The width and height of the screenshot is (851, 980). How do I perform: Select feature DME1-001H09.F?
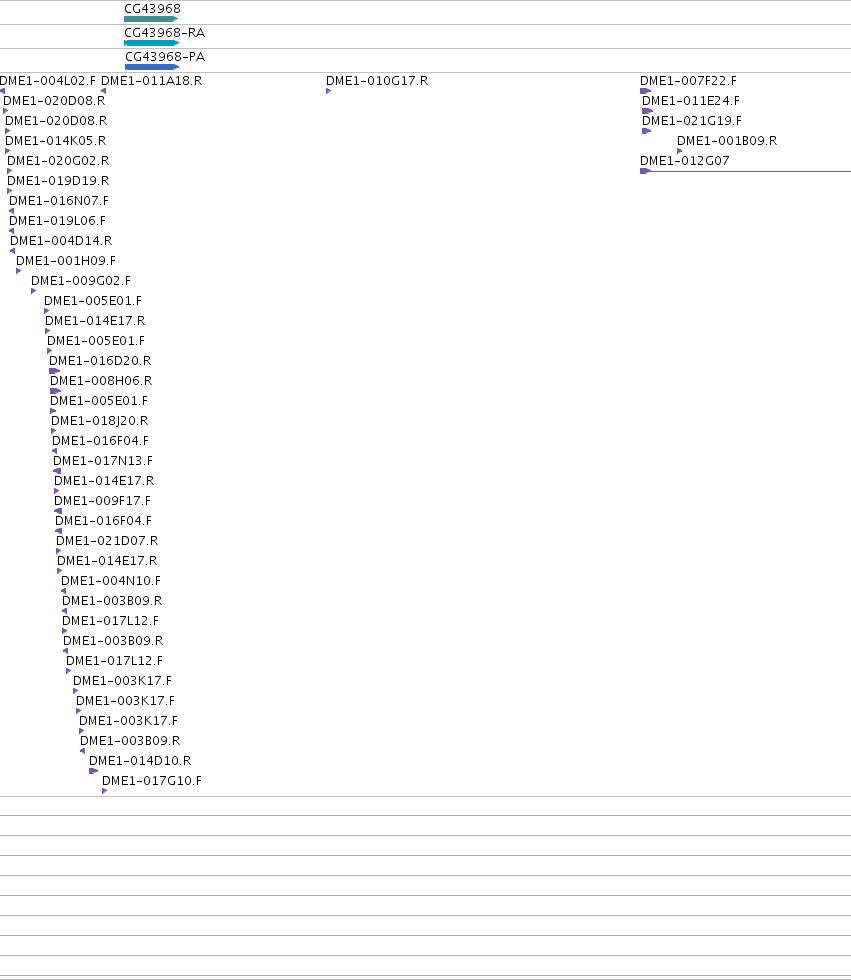(66, 261)
